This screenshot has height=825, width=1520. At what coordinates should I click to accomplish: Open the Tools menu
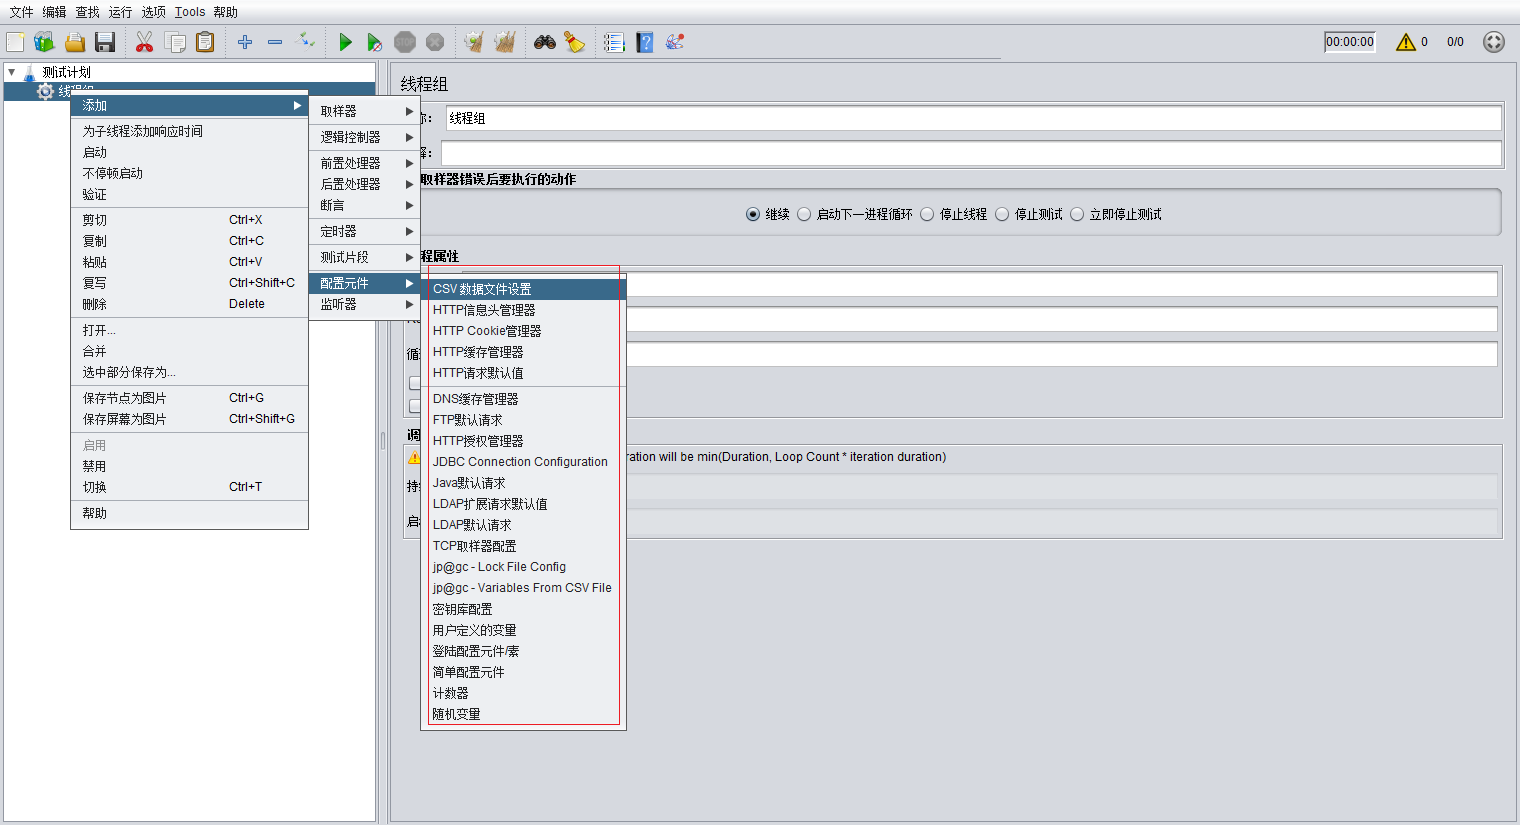pos(190,12)
